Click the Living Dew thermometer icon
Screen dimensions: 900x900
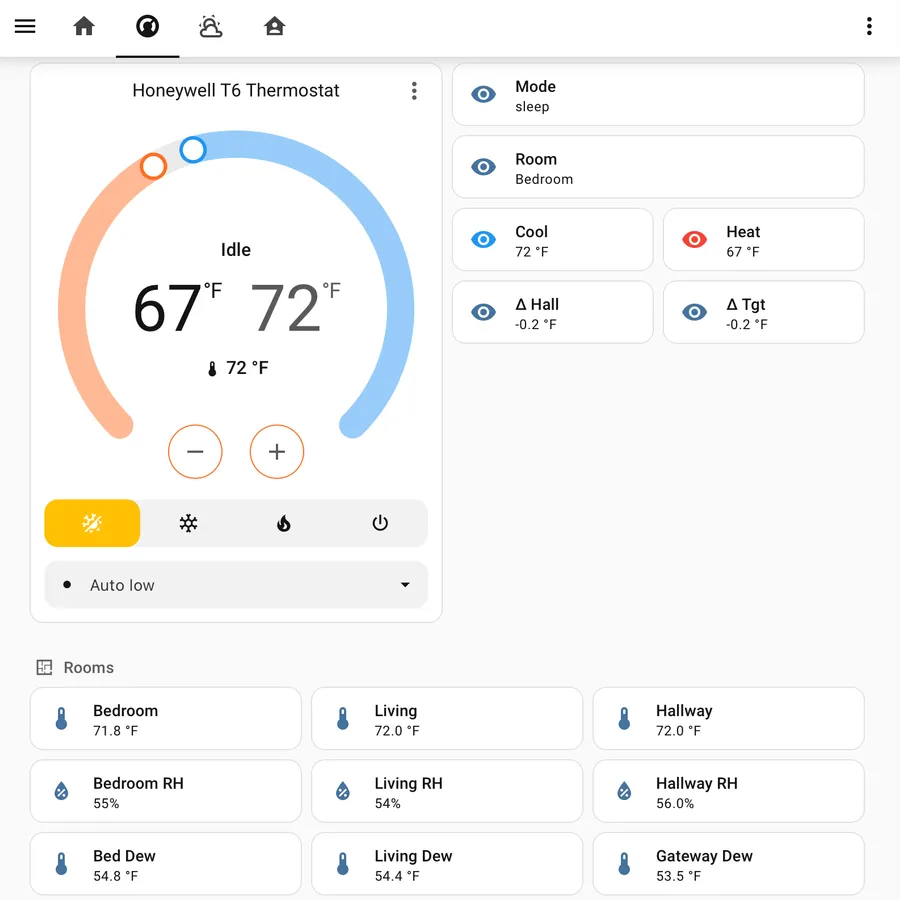[x=343, y=864]
